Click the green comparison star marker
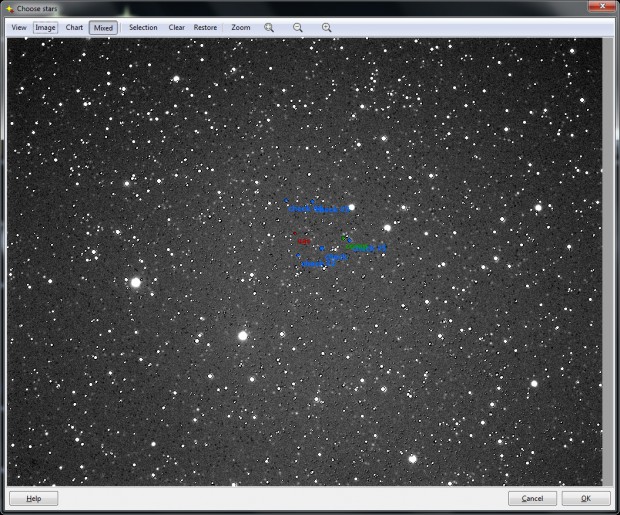620x515 pixels. (x=343, y=238)
